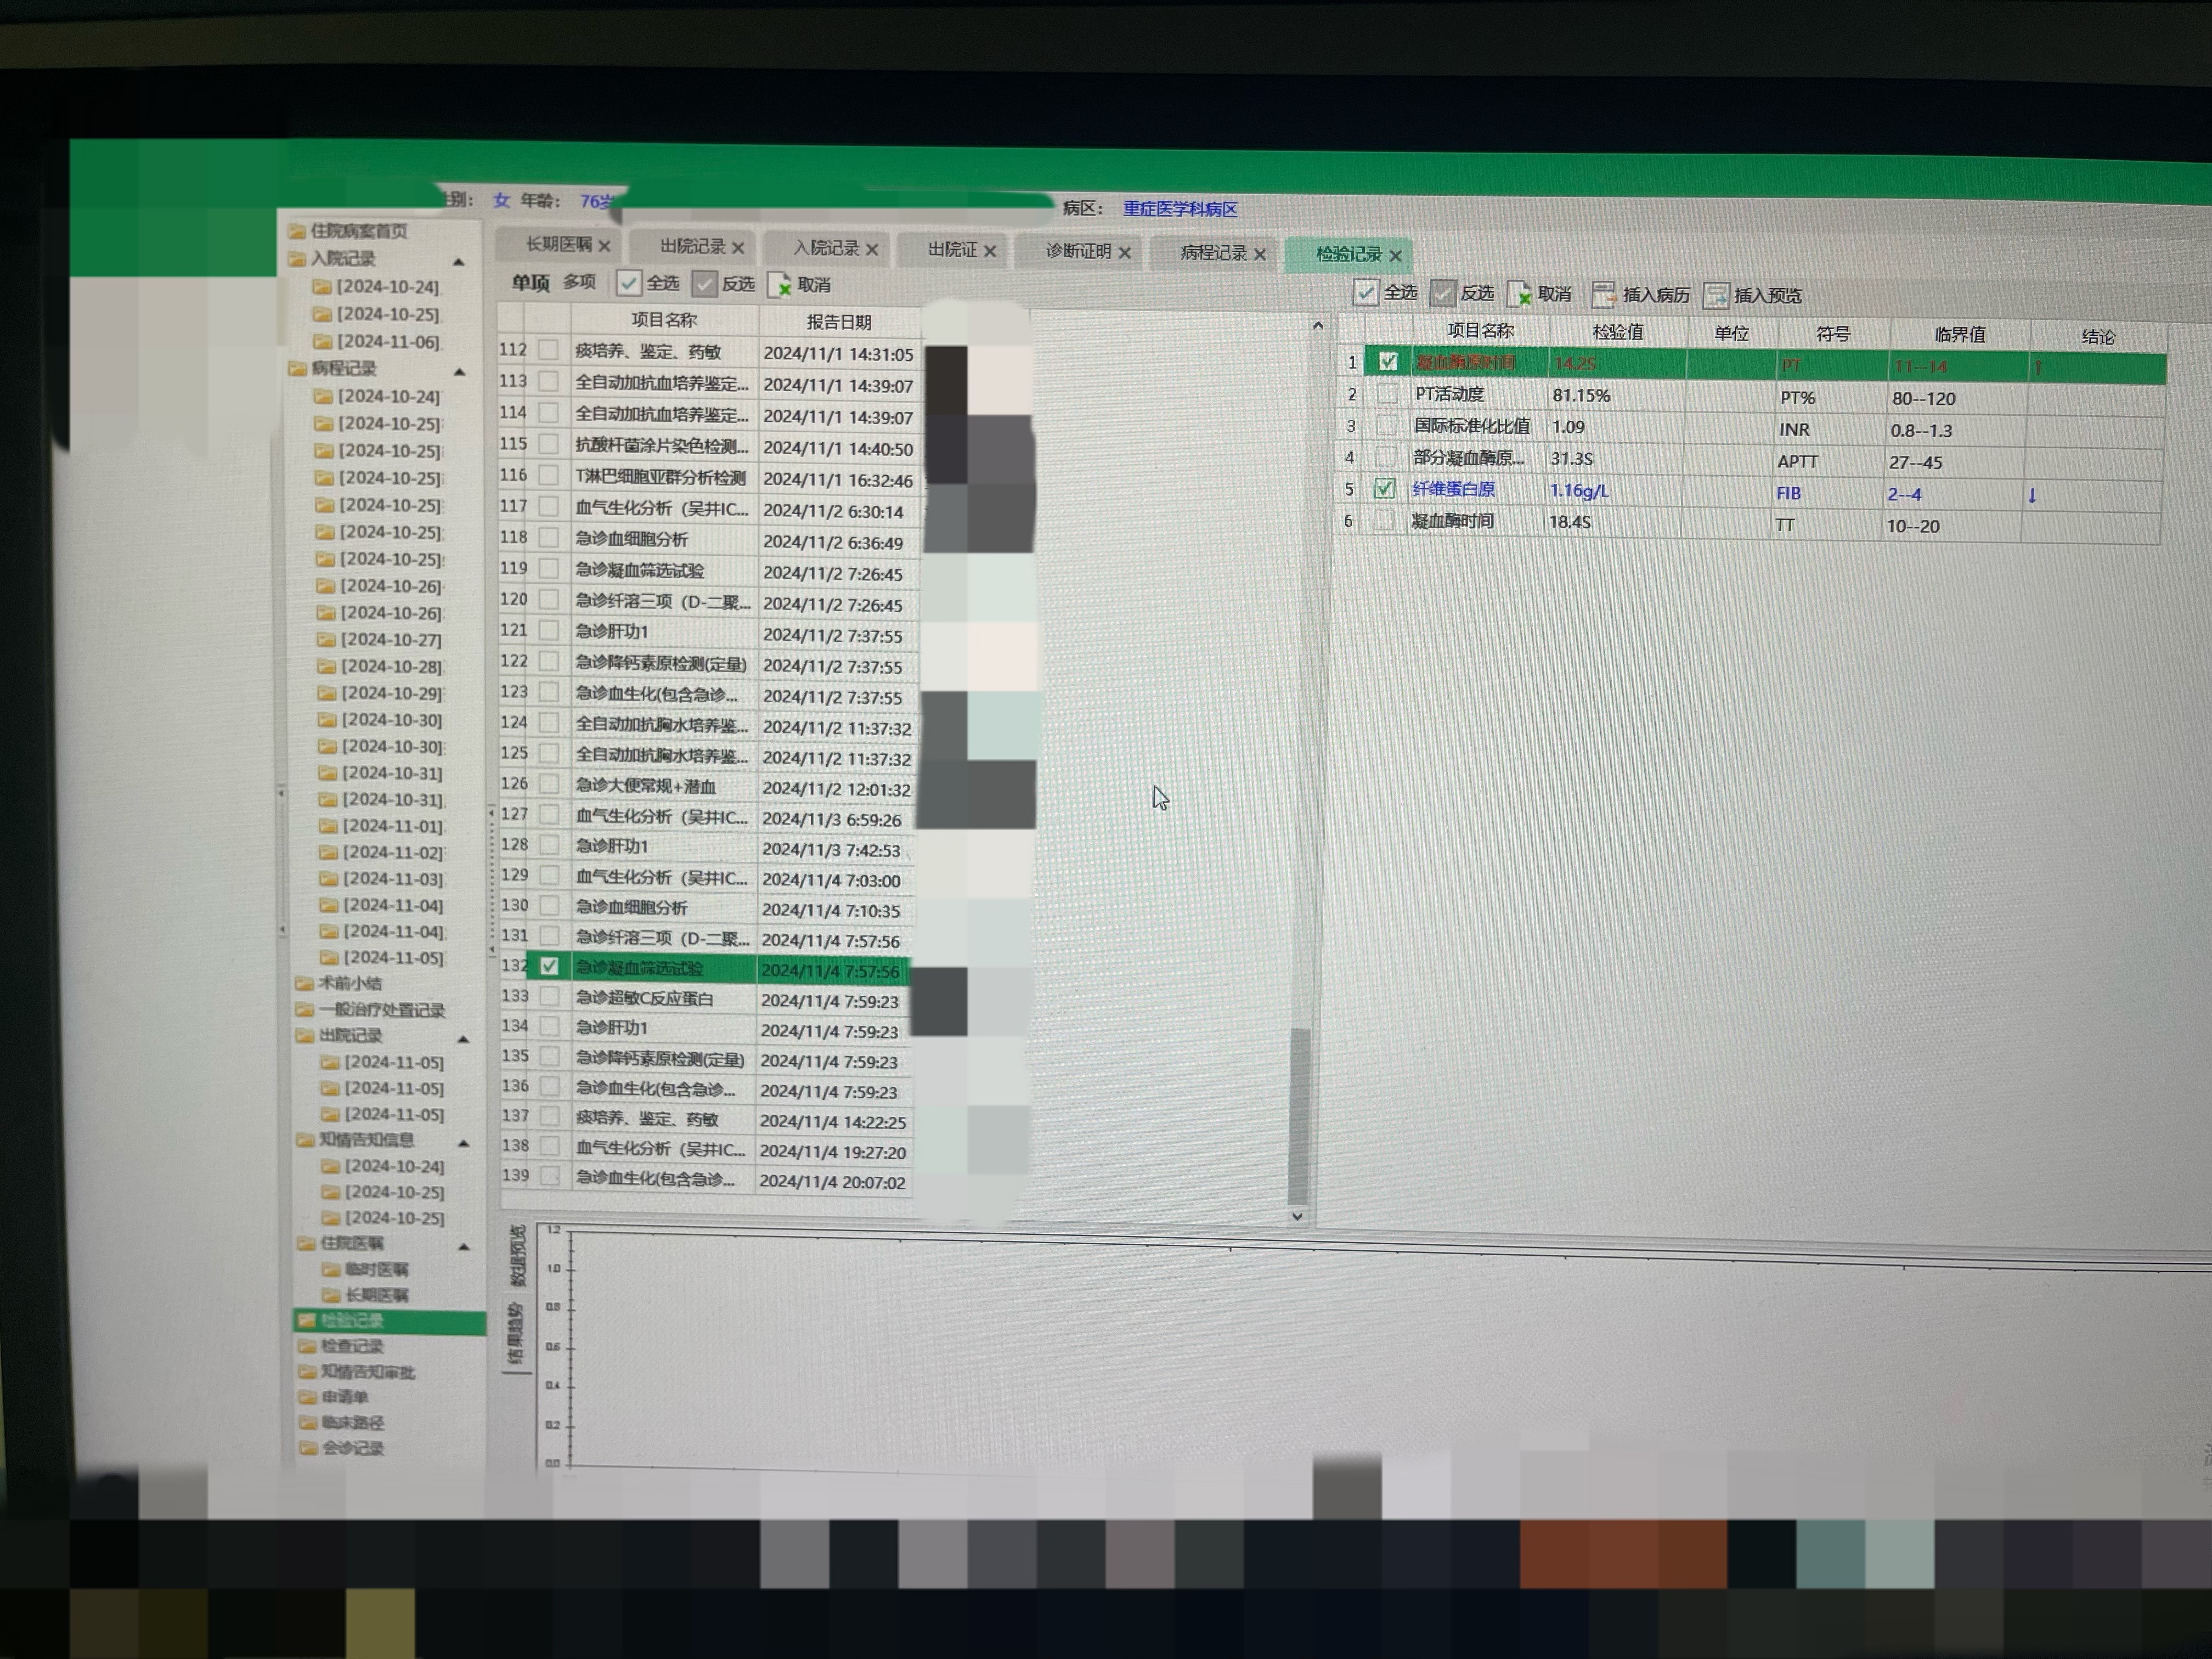Viewport: 2212px width, 1659px height.
Task: Close the 检验记录 tab
Action: [x=1396, y=255]
